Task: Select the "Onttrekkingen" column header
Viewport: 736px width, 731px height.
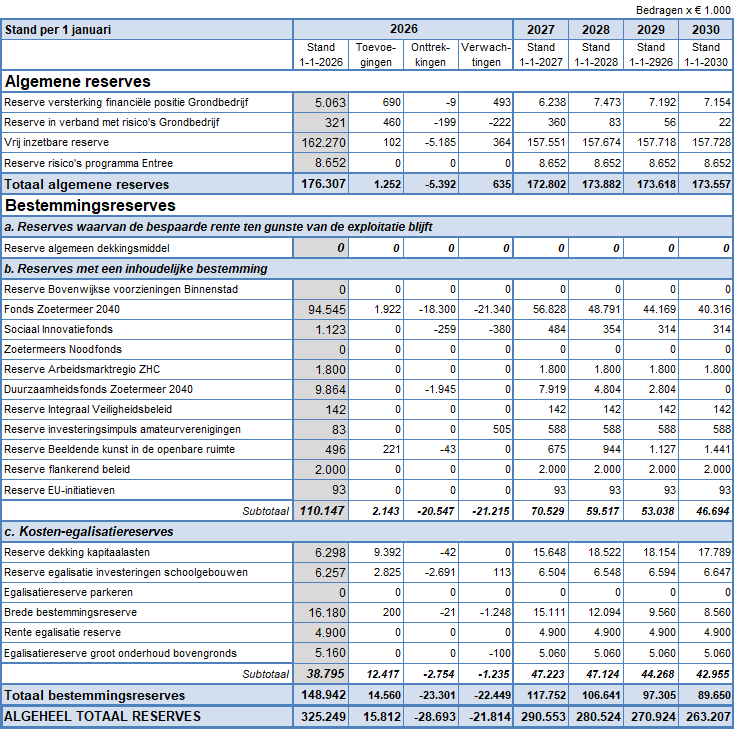Action: tap(431, 55)
